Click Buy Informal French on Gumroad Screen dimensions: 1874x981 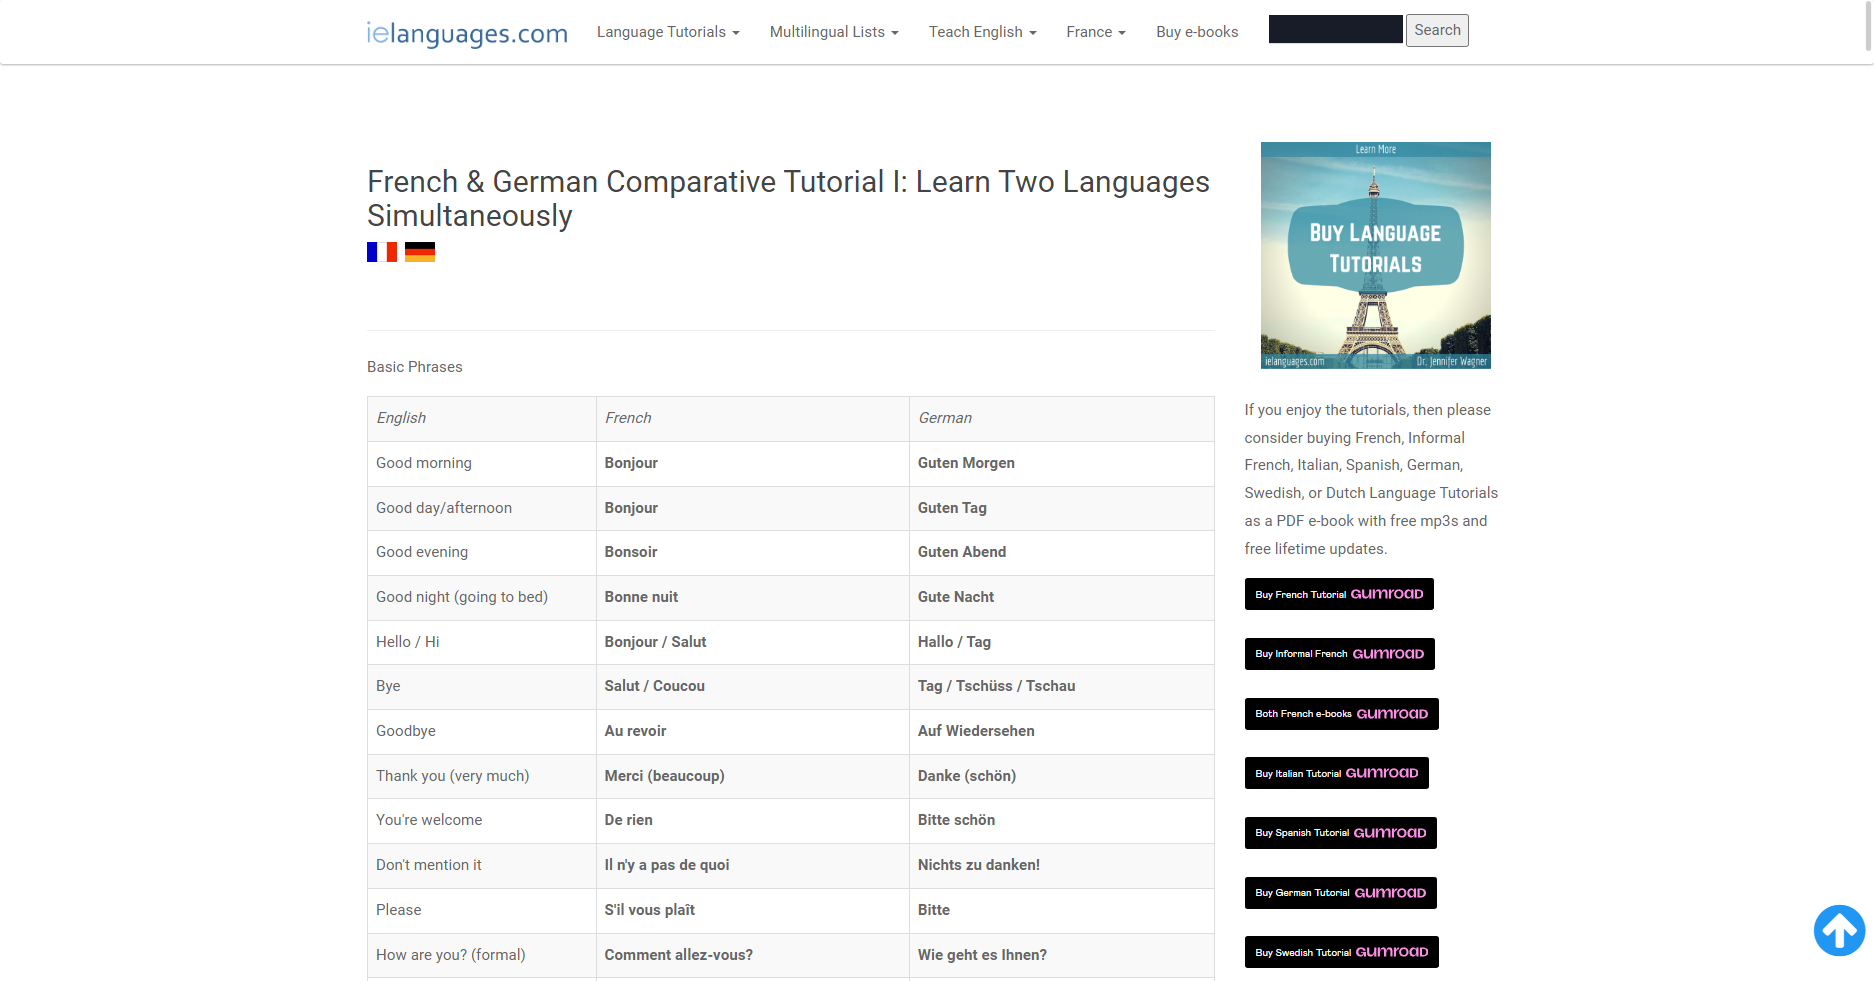pyautogui.click(x=1339, y=653)
